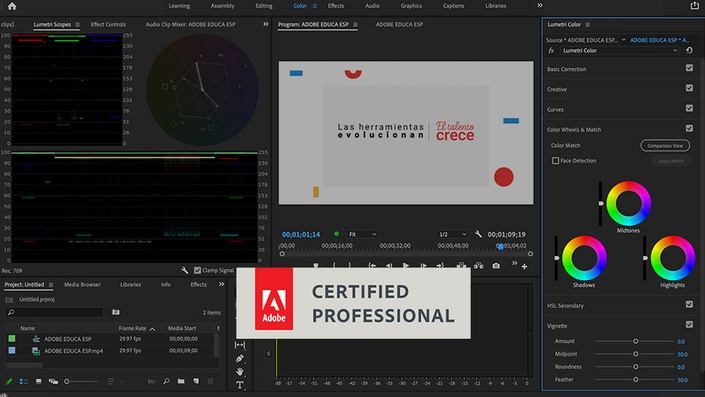
Task: Expand the Creative section
Action: 557,89
